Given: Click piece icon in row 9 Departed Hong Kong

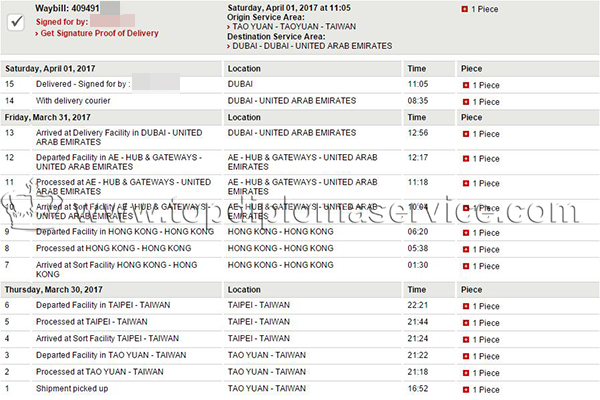Looking at the screenshot, I should (x=466, y=233).
